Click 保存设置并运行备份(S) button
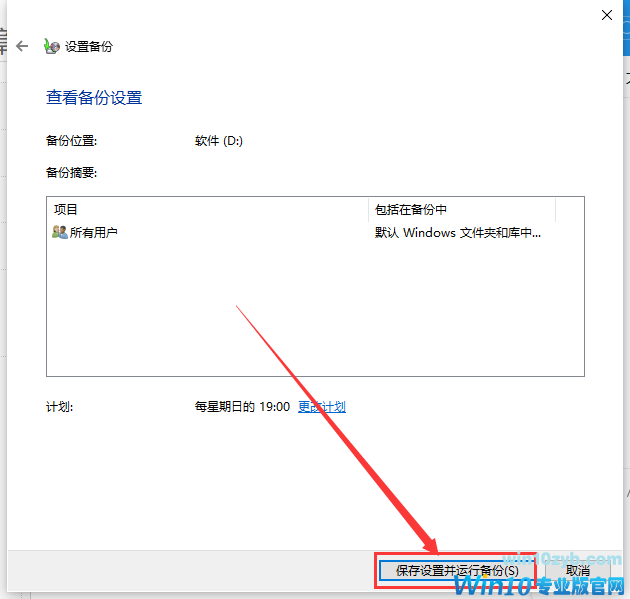The height and width of the screenshot is (599, 630). [457, 570]
